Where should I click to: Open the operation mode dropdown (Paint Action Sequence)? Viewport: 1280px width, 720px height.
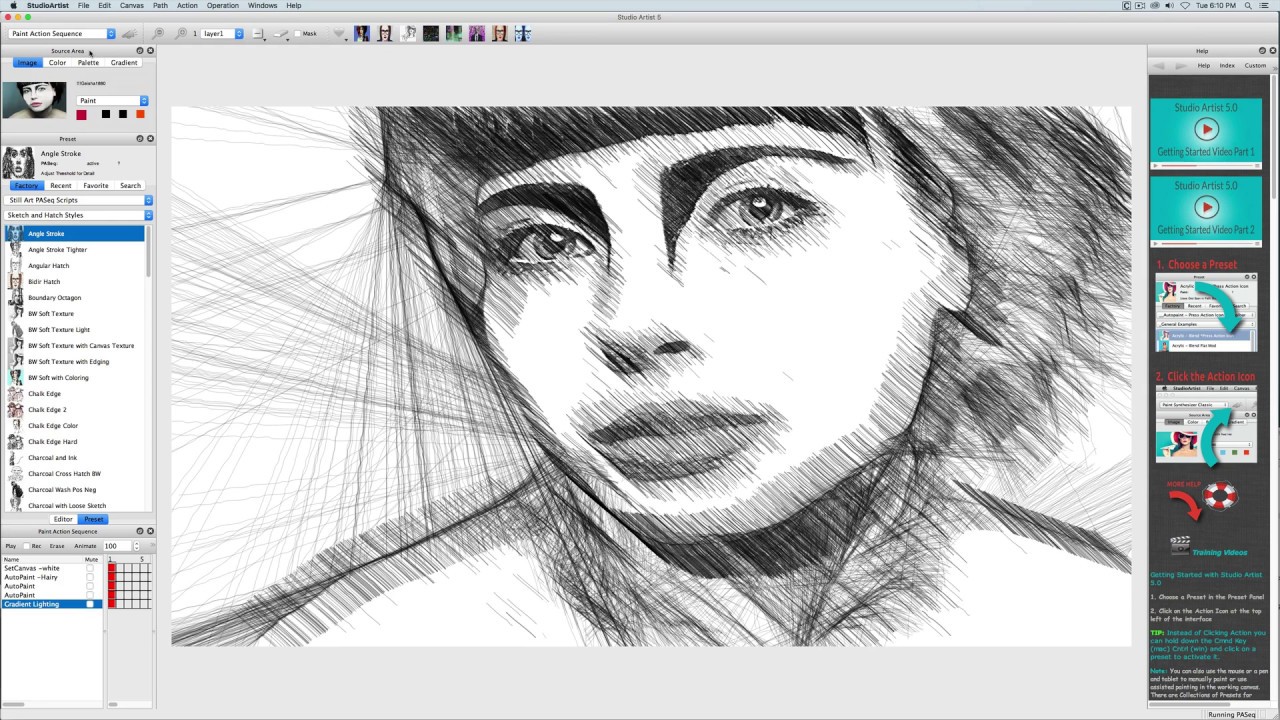click(x=62, y=34)
